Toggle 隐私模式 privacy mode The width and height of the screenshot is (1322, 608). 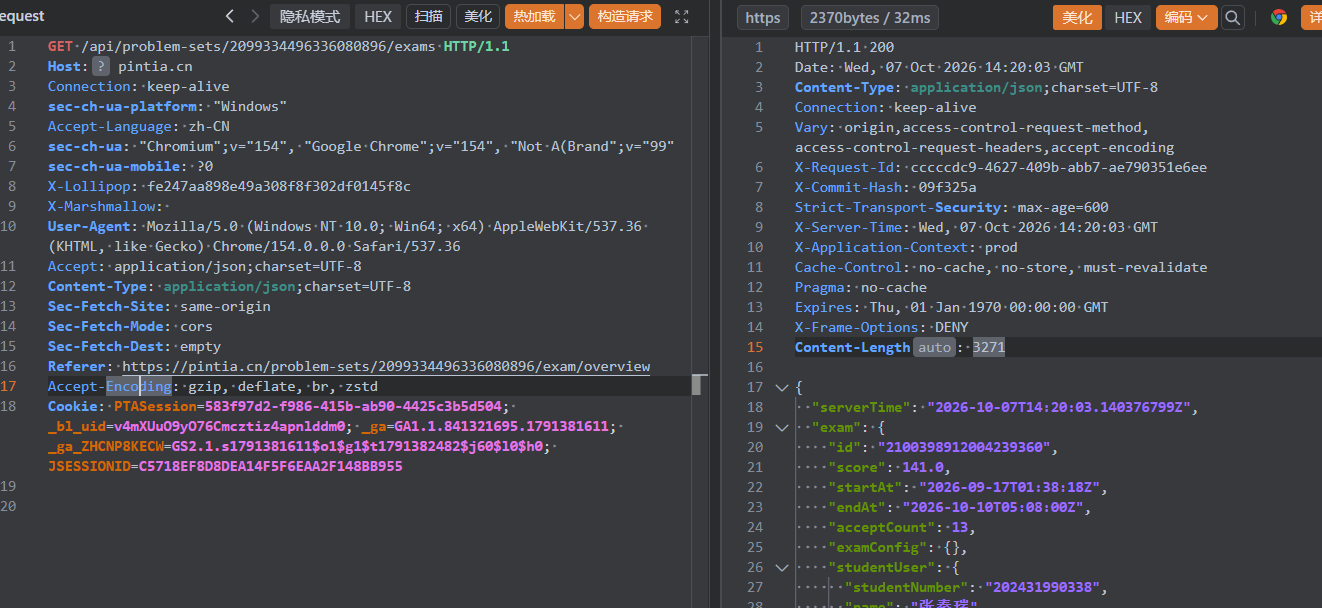click(x=310, y=16)
